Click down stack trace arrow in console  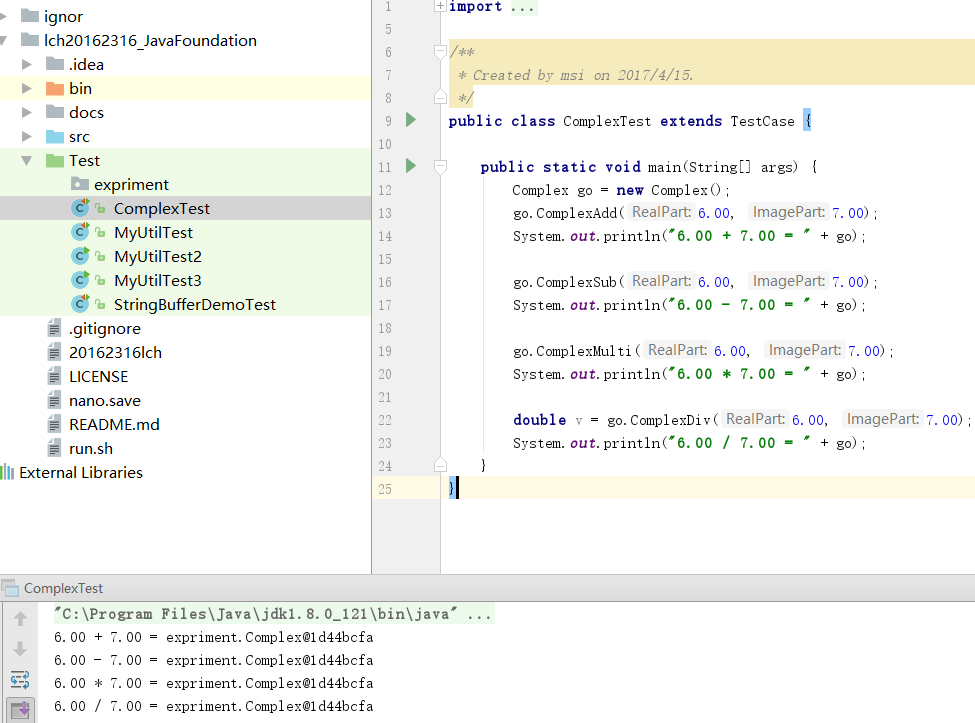point(20,648)
